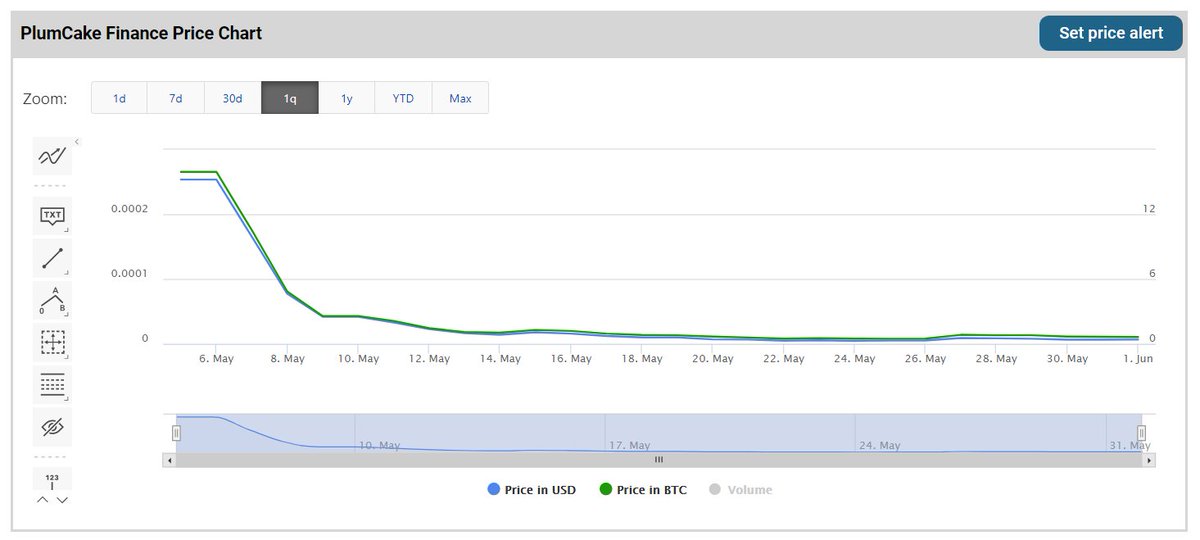Click the toolbar up arrow
This screenshot has width=1200, height=540.
pyautogui.click(x=42, y=500)
